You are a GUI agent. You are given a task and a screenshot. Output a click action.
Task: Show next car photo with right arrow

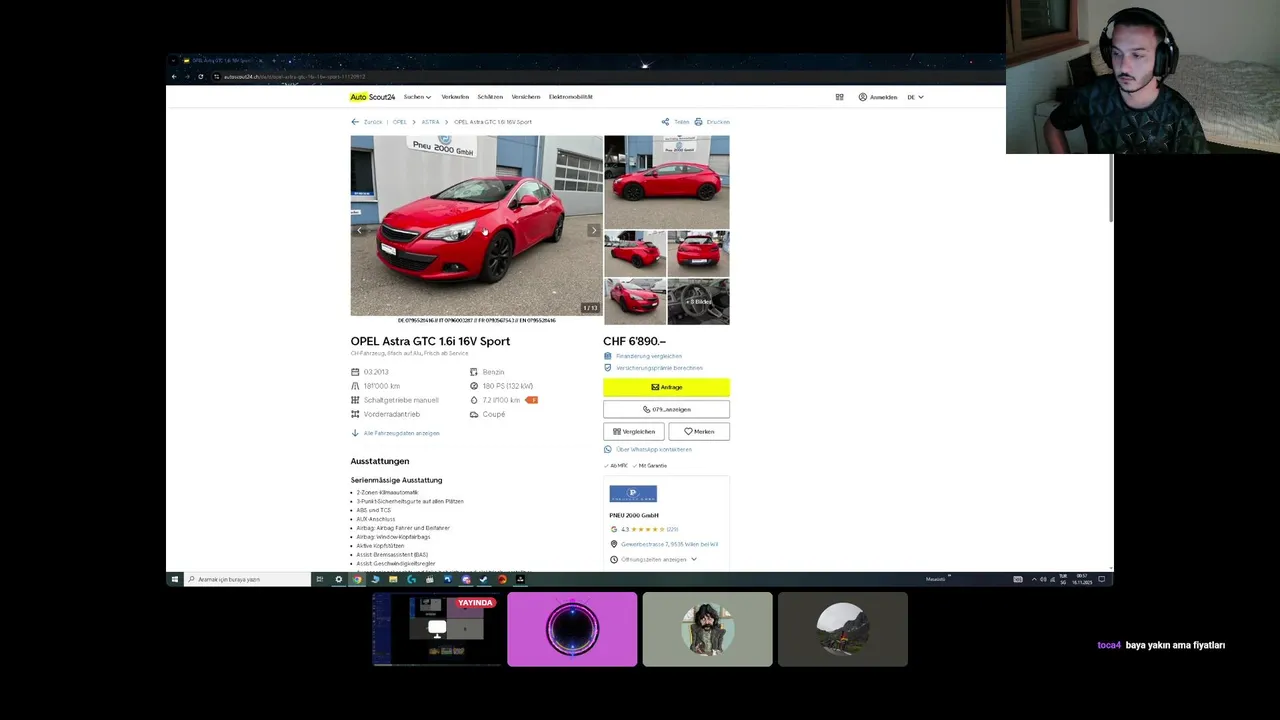pyautogui.click(x=593, y=230)
